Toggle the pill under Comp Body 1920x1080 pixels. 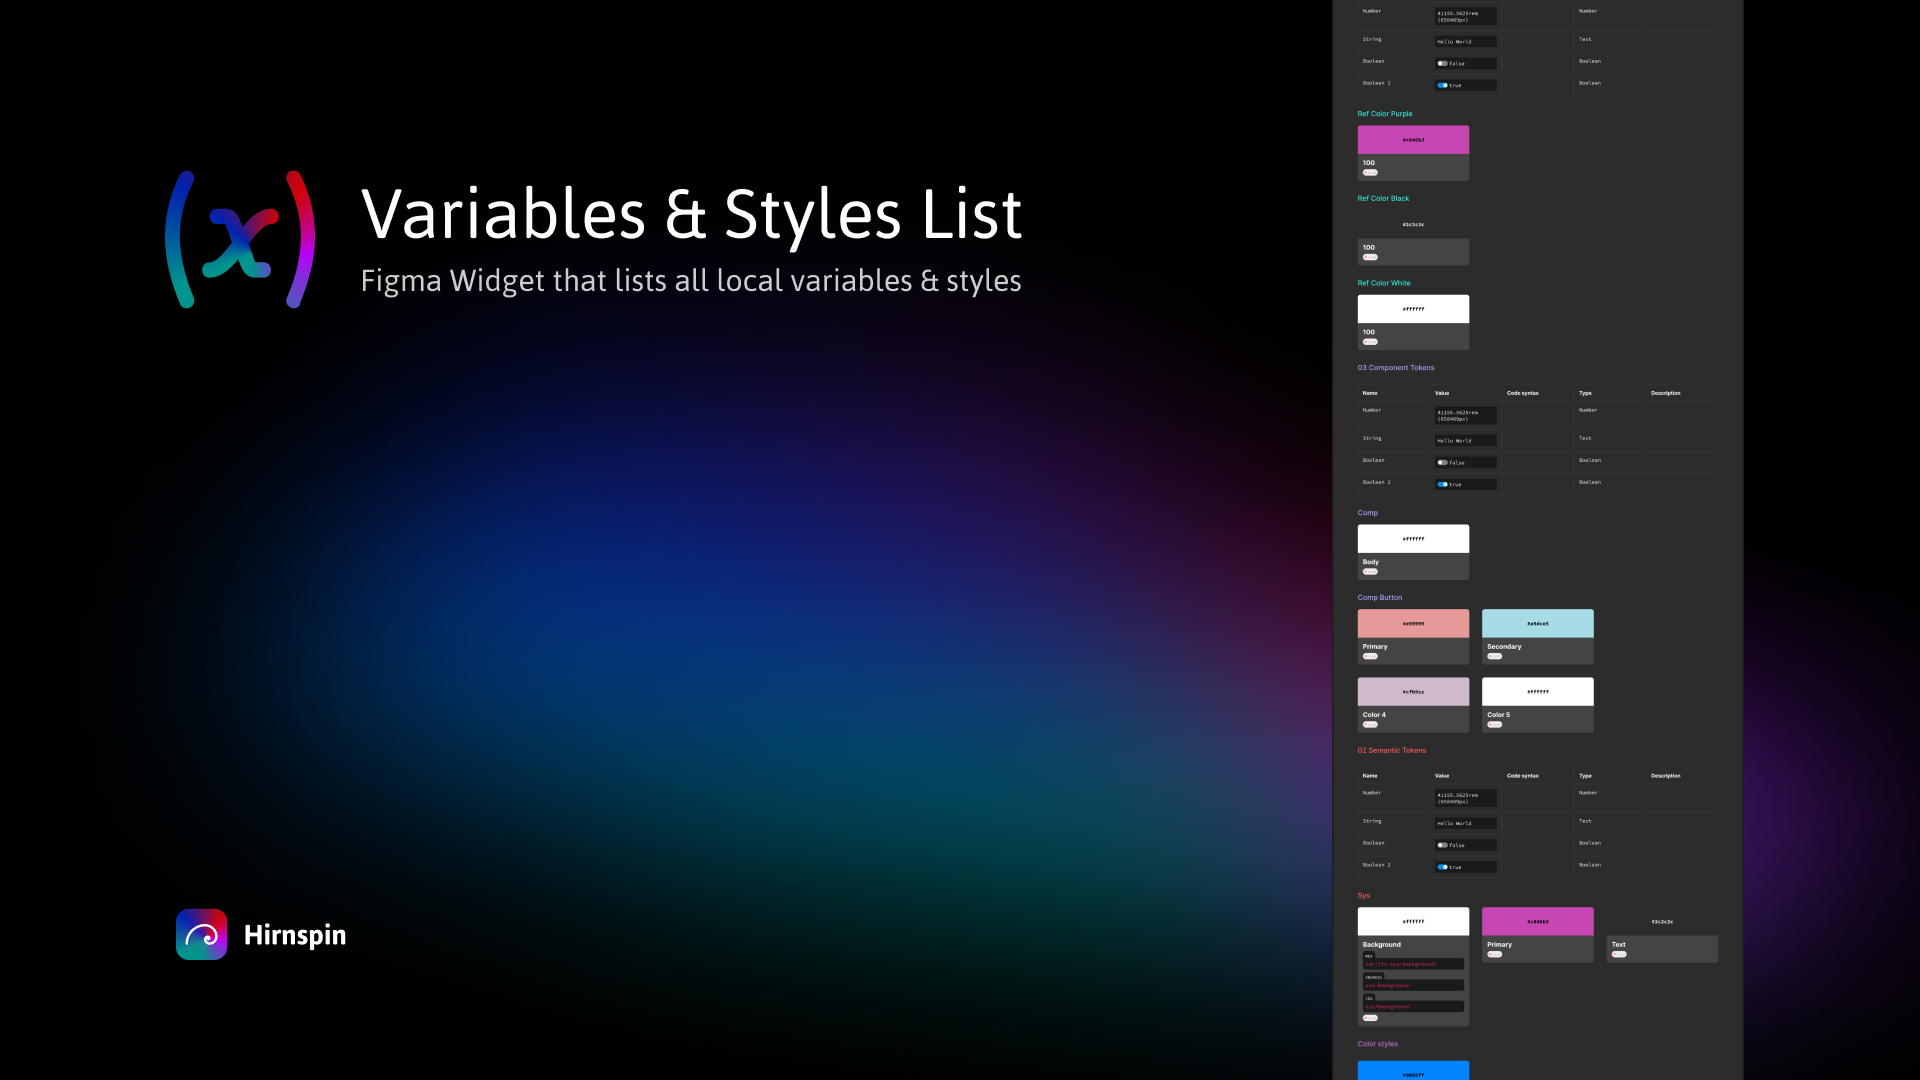pos(1370,572)
